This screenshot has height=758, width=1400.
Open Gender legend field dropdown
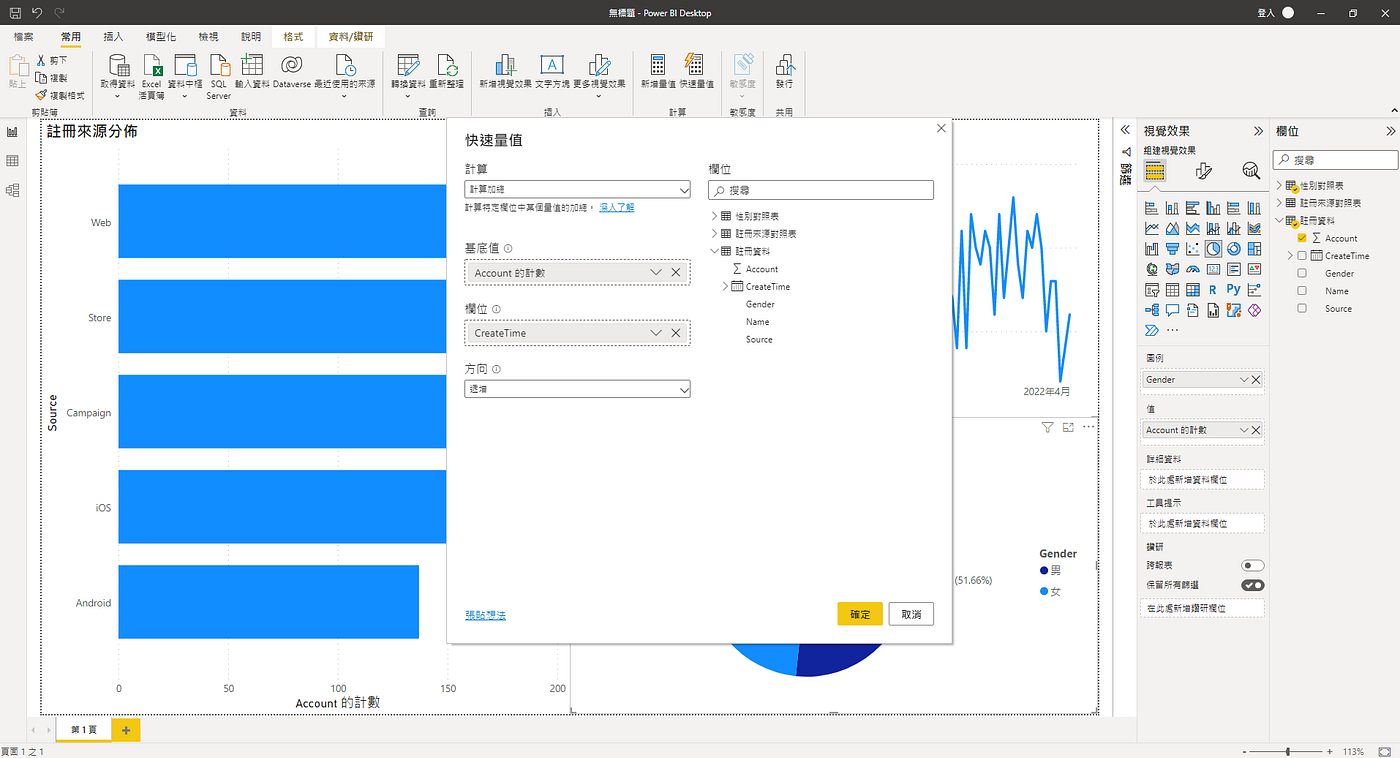click(x=1244, y=380)
